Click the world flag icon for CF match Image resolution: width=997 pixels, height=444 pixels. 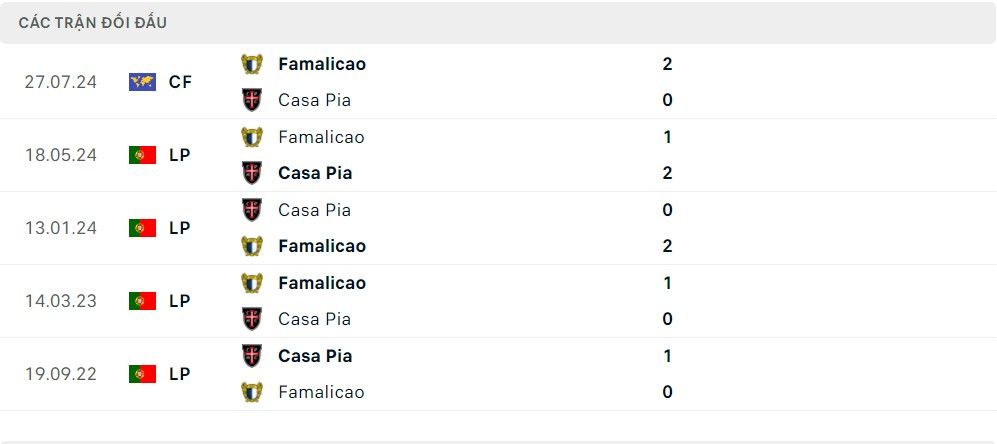pyautogui.click(x=142, y=82)
